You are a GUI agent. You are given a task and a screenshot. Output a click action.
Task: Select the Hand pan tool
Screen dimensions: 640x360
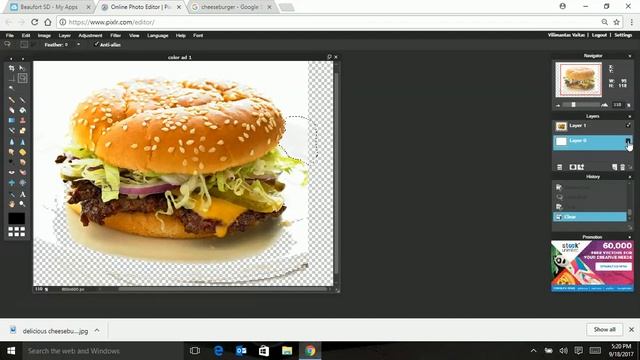pos(11,204)
